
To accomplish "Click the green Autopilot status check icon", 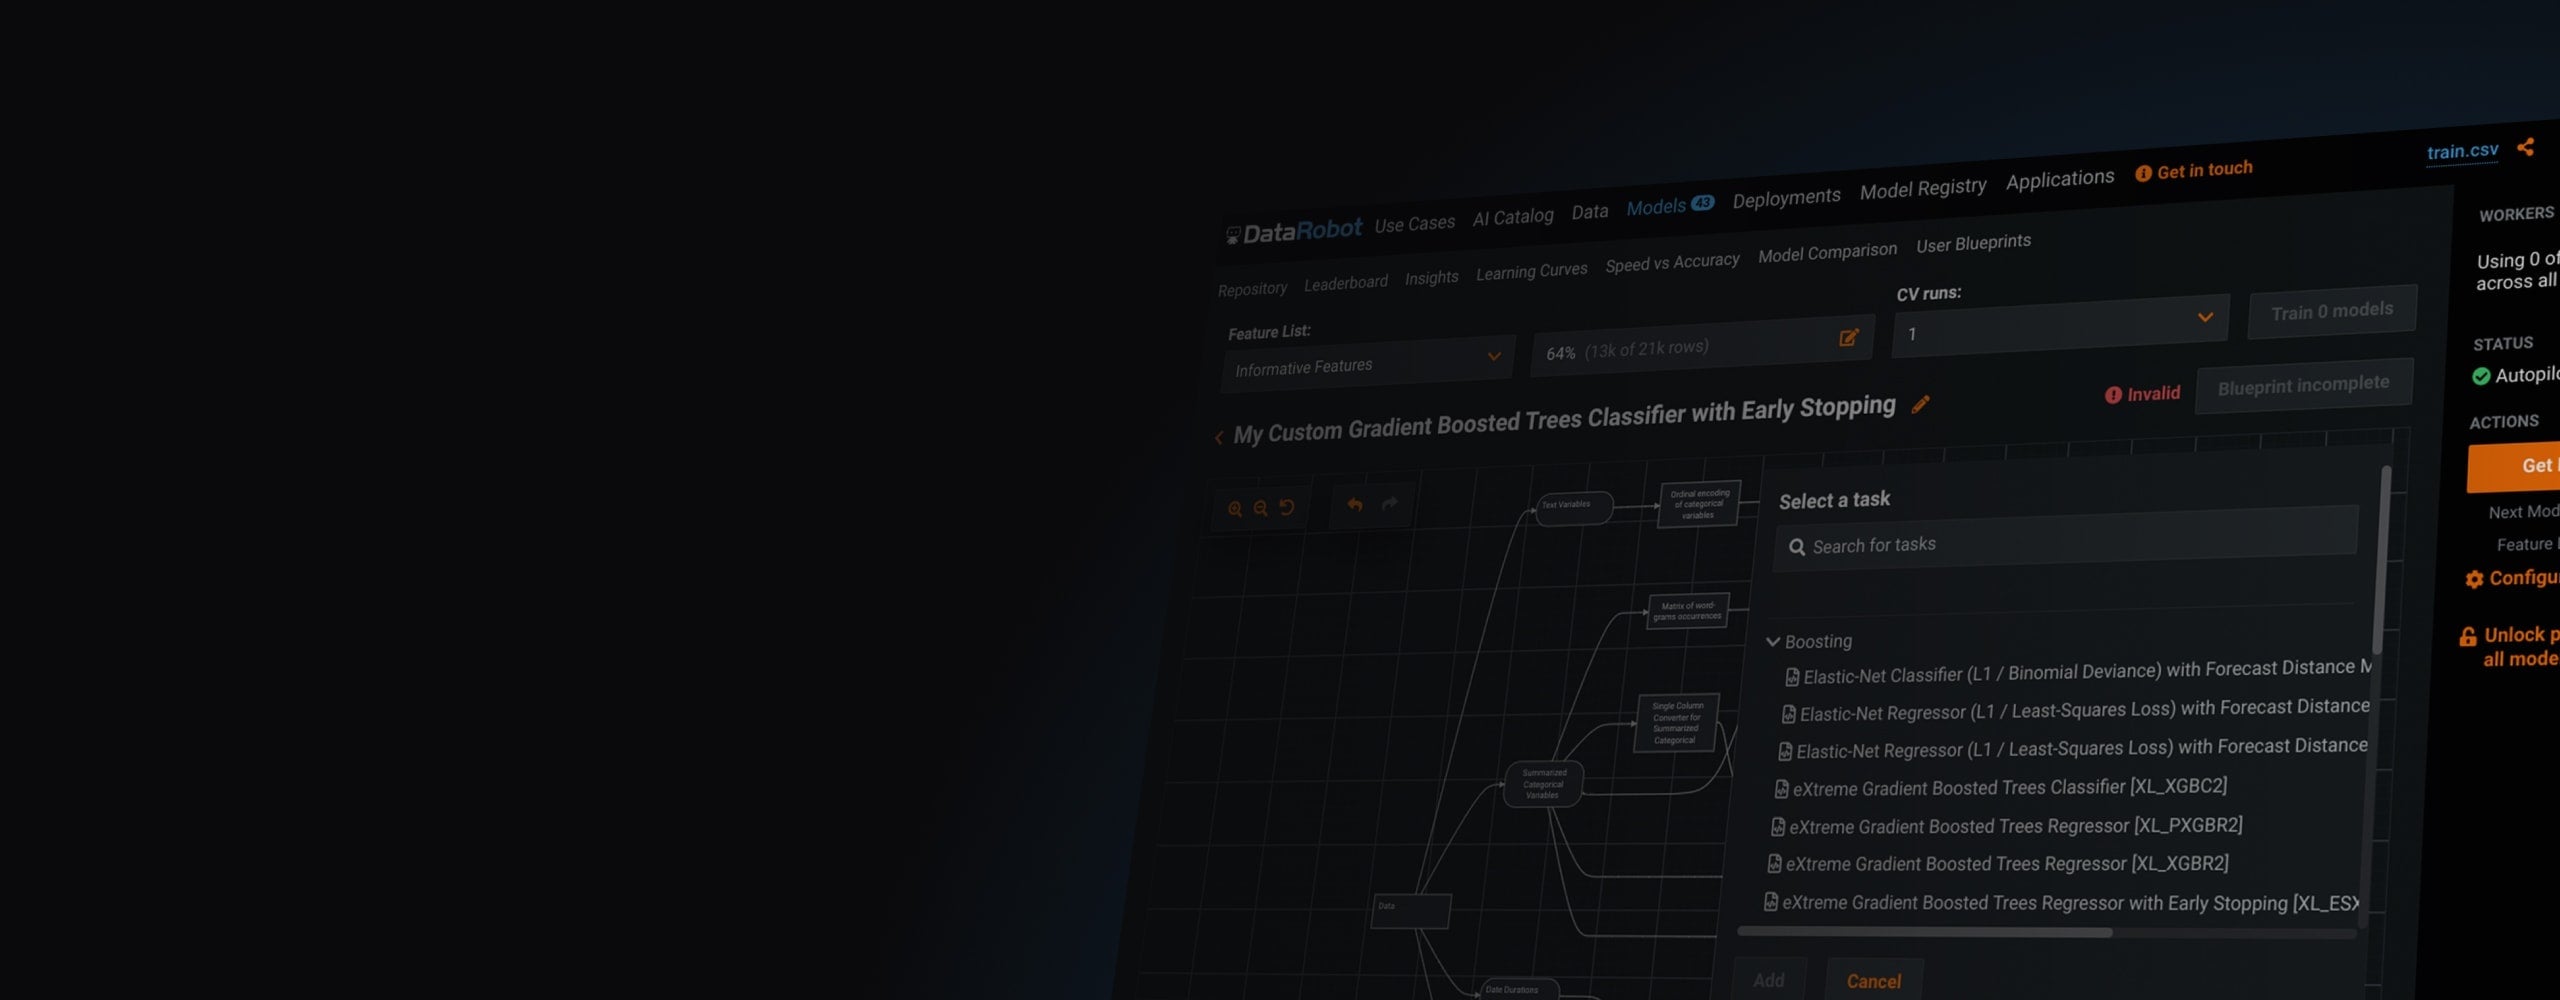I will click(x=2481, y=376).
